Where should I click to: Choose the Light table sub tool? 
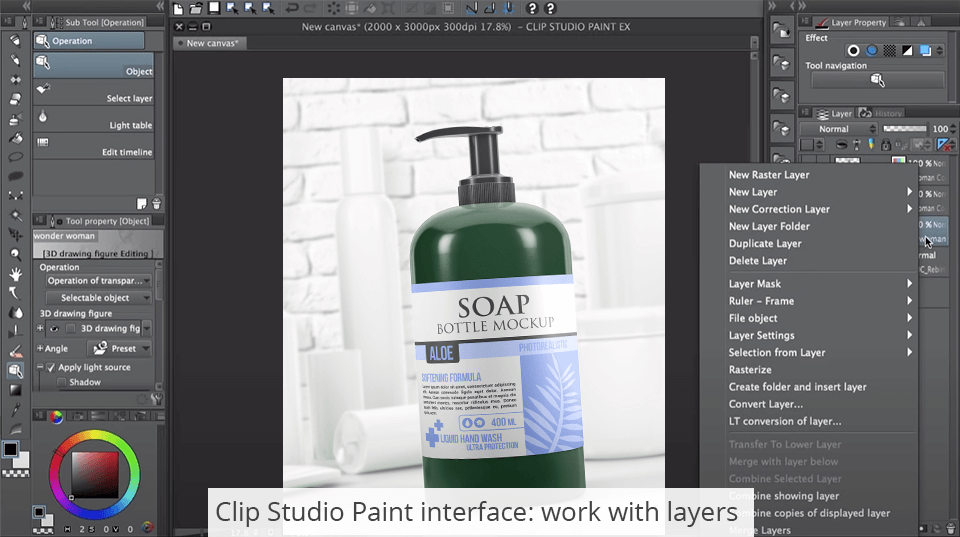click(x=94, y=119)
